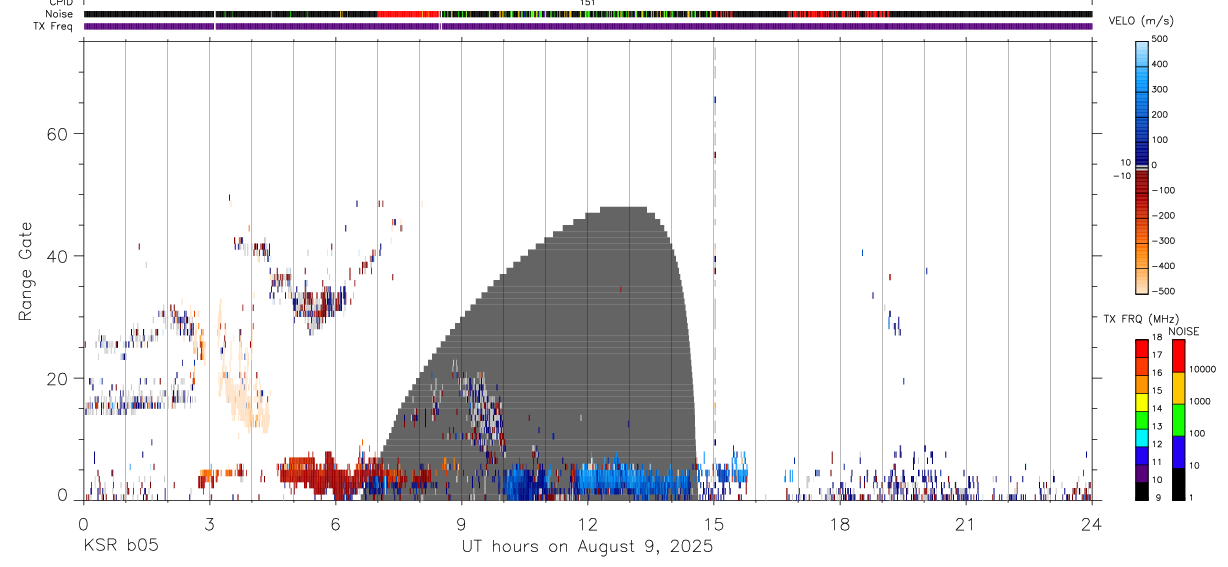Click the "UT hours on August 9, 2025" label

(x=587, y=546)
